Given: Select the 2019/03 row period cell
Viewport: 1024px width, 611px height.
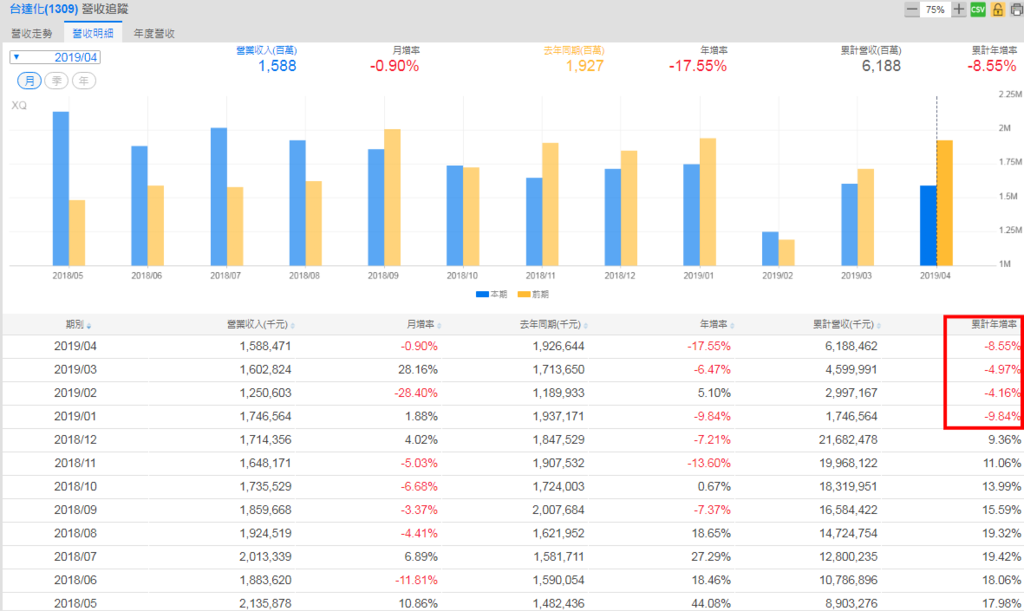Looking at the screenshot, I should (75, 369).
